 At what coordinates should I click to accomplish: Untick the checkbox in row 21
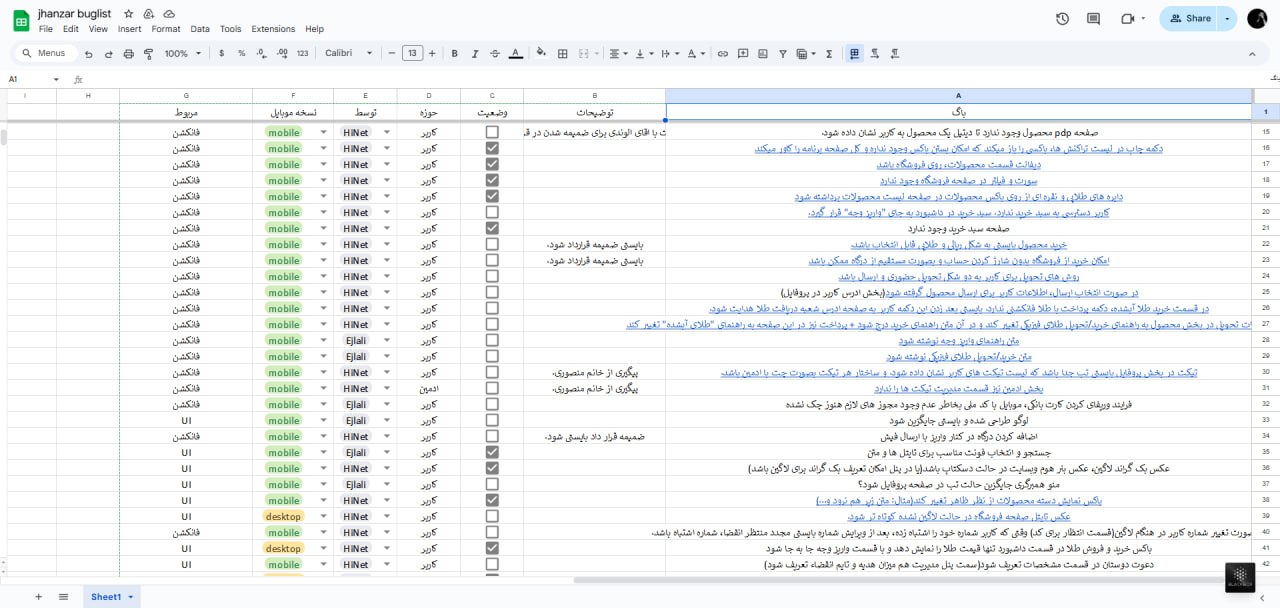[492, 228]
